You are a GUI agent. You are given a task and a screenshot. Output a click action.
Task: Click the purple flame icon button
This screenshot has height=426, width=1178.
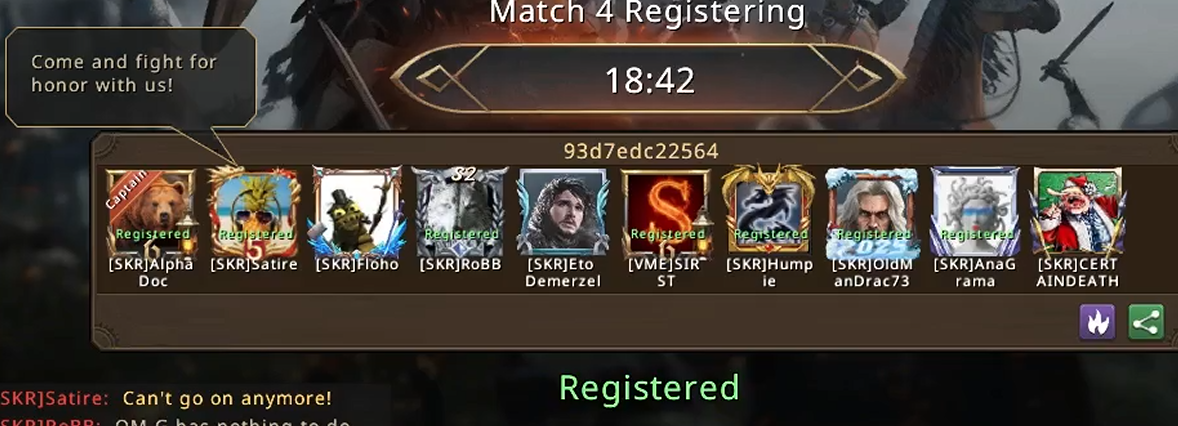(1097, 322)
